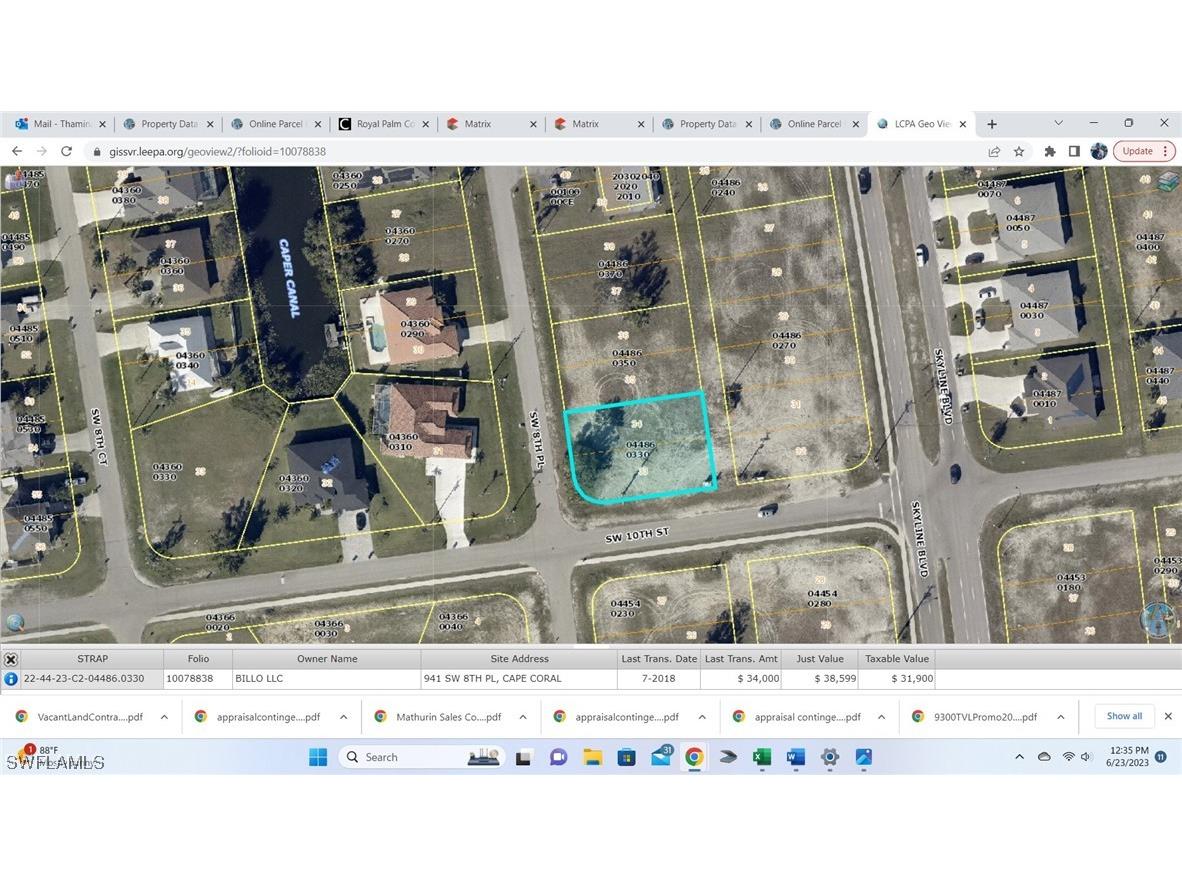
Task: Open the share icon in the address bar
Action: (994, 151)
